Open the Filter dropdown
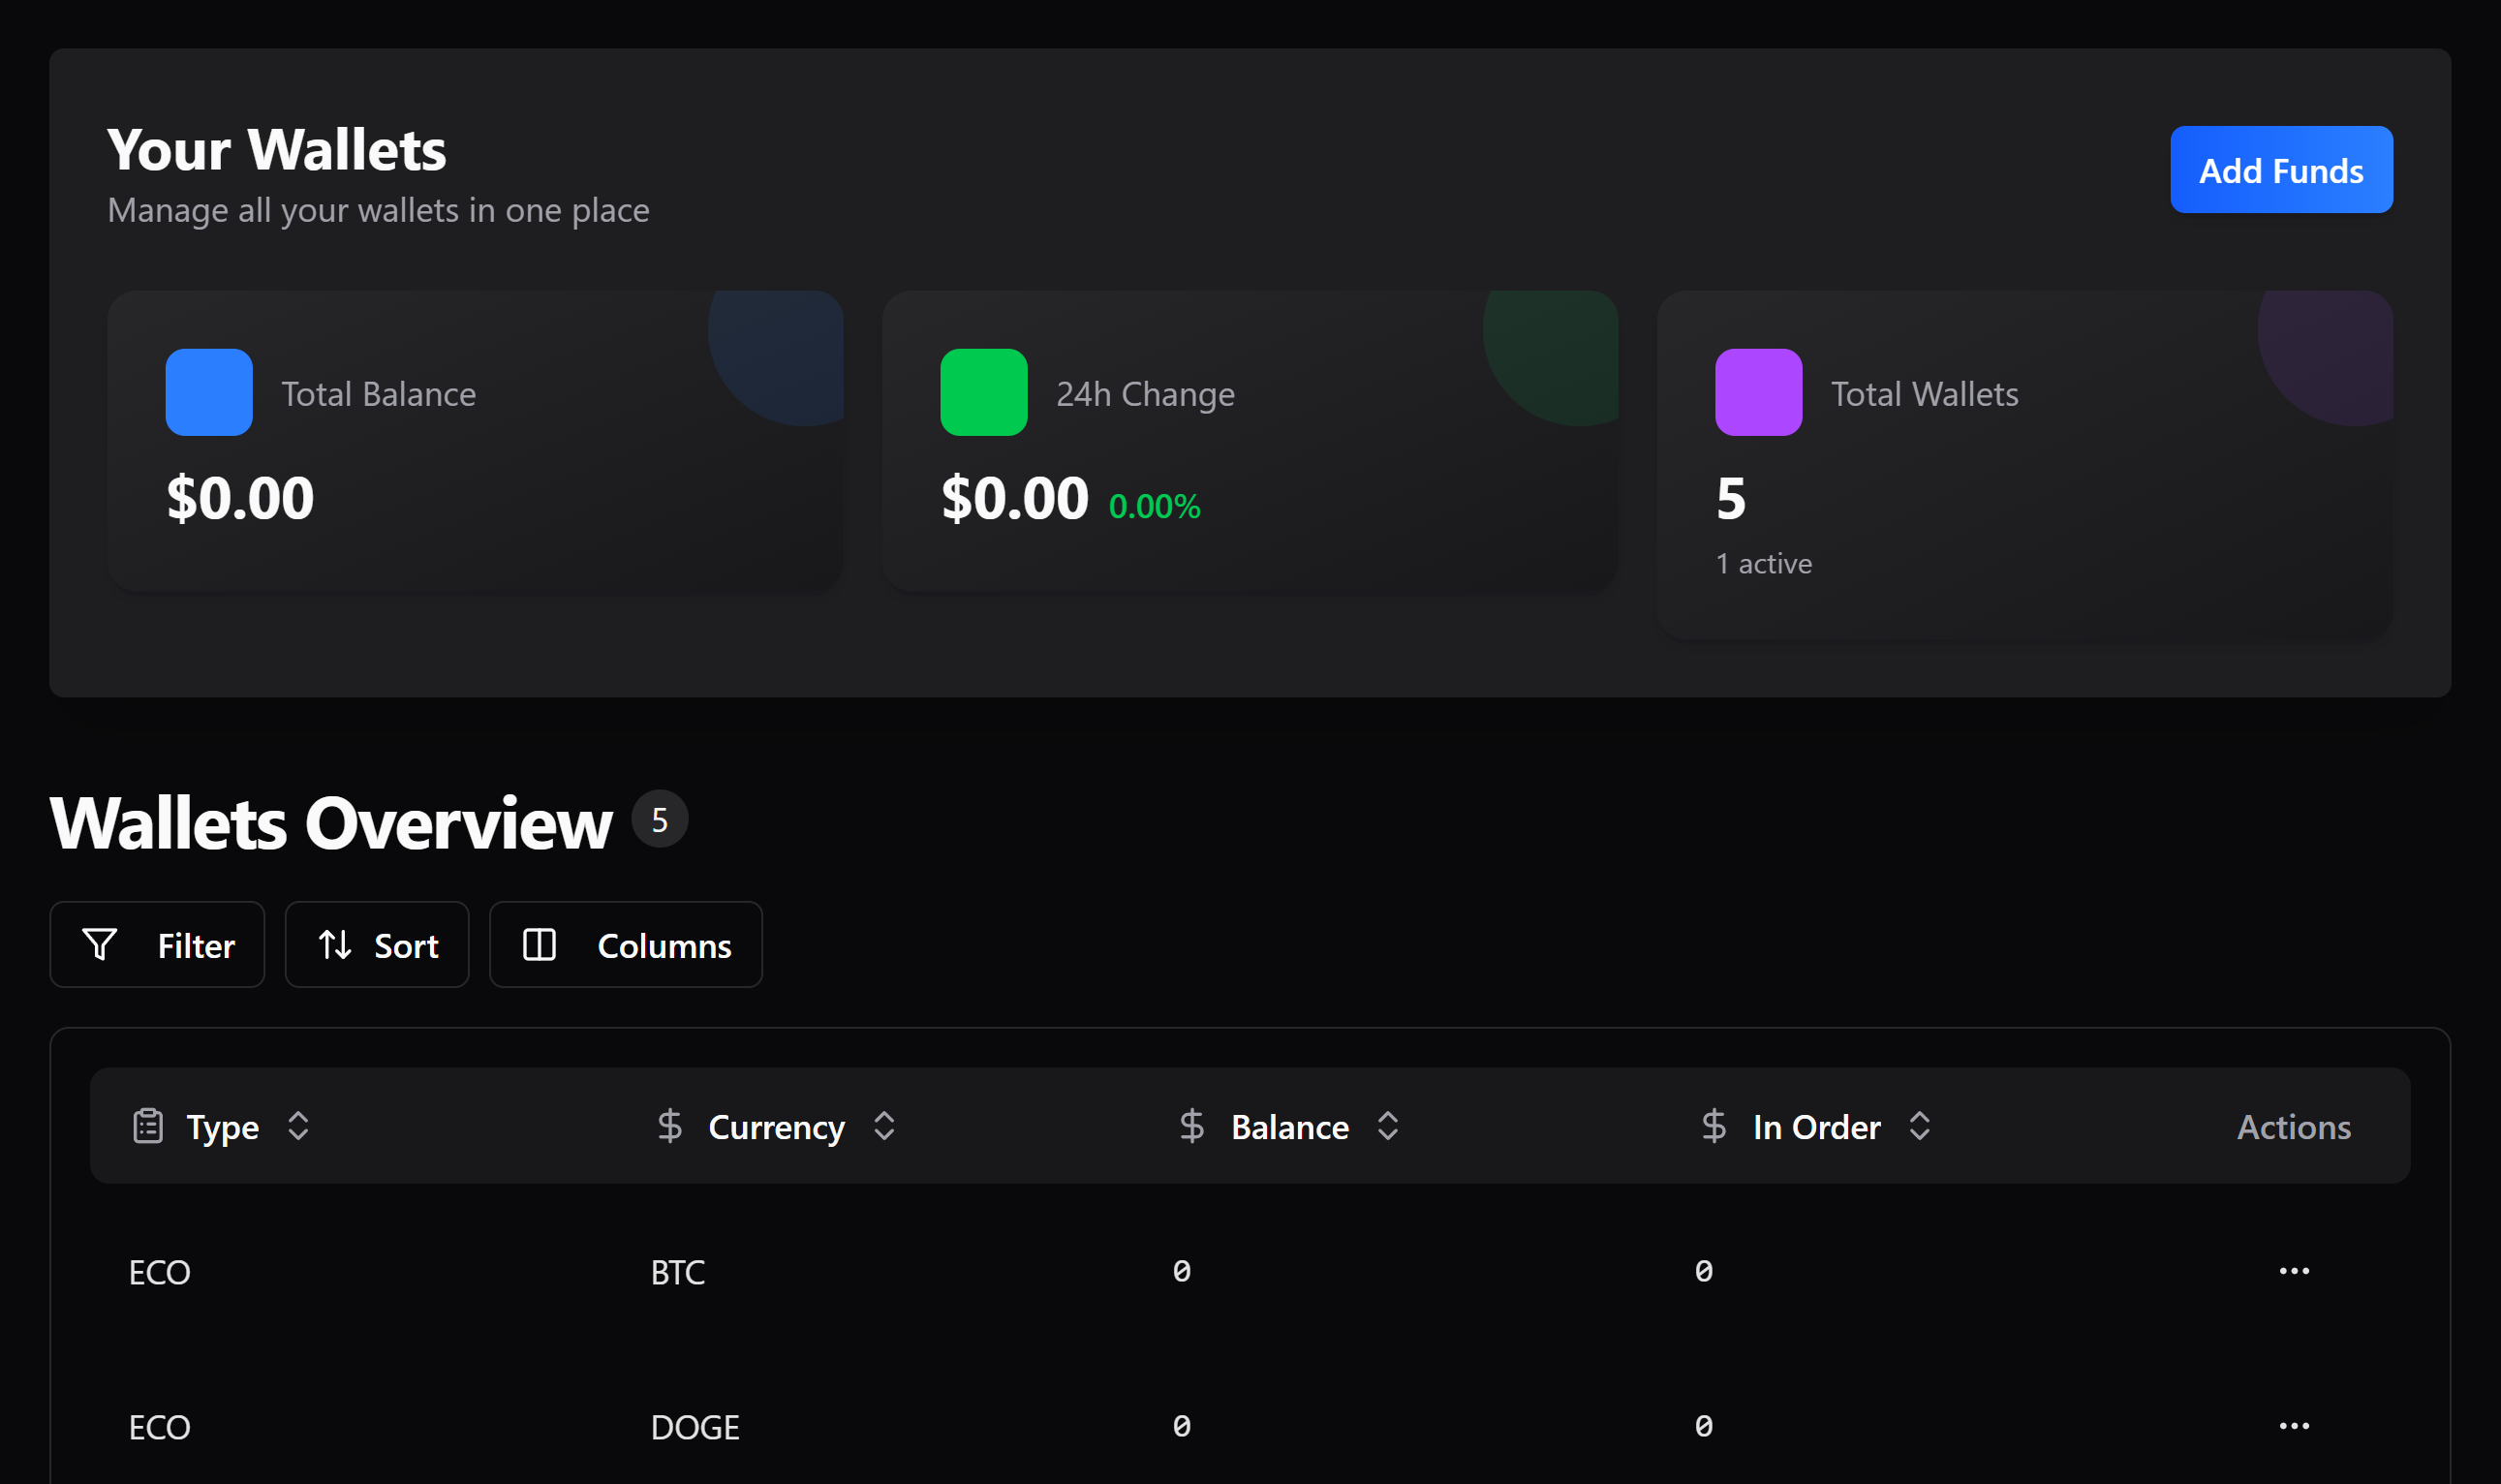 click(x=157, y=944)
